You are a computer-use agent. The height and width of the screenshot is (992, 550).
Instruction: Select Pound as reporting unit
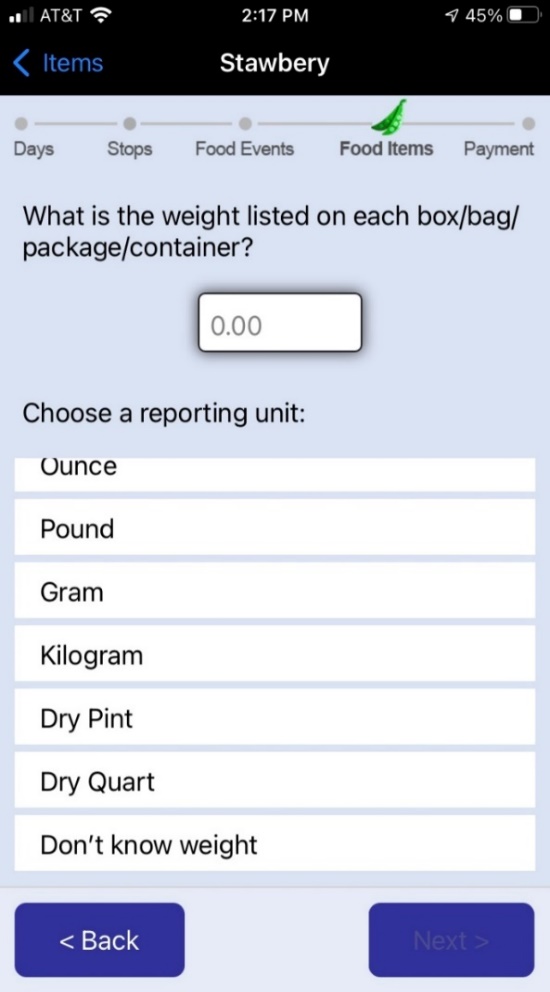click(x=275, y=527)
